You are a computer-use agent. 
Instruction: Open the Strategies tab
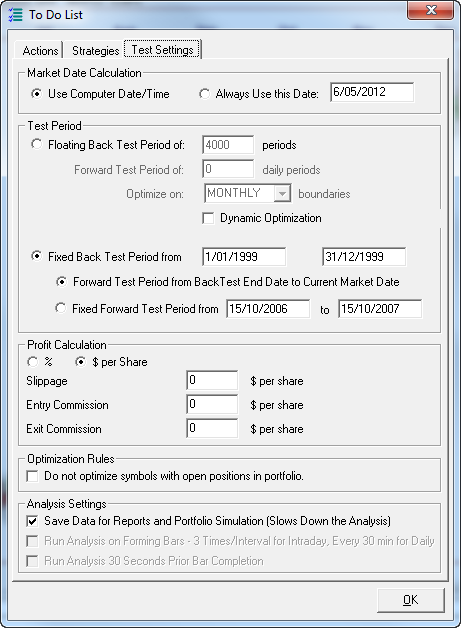tap(95, 50)
